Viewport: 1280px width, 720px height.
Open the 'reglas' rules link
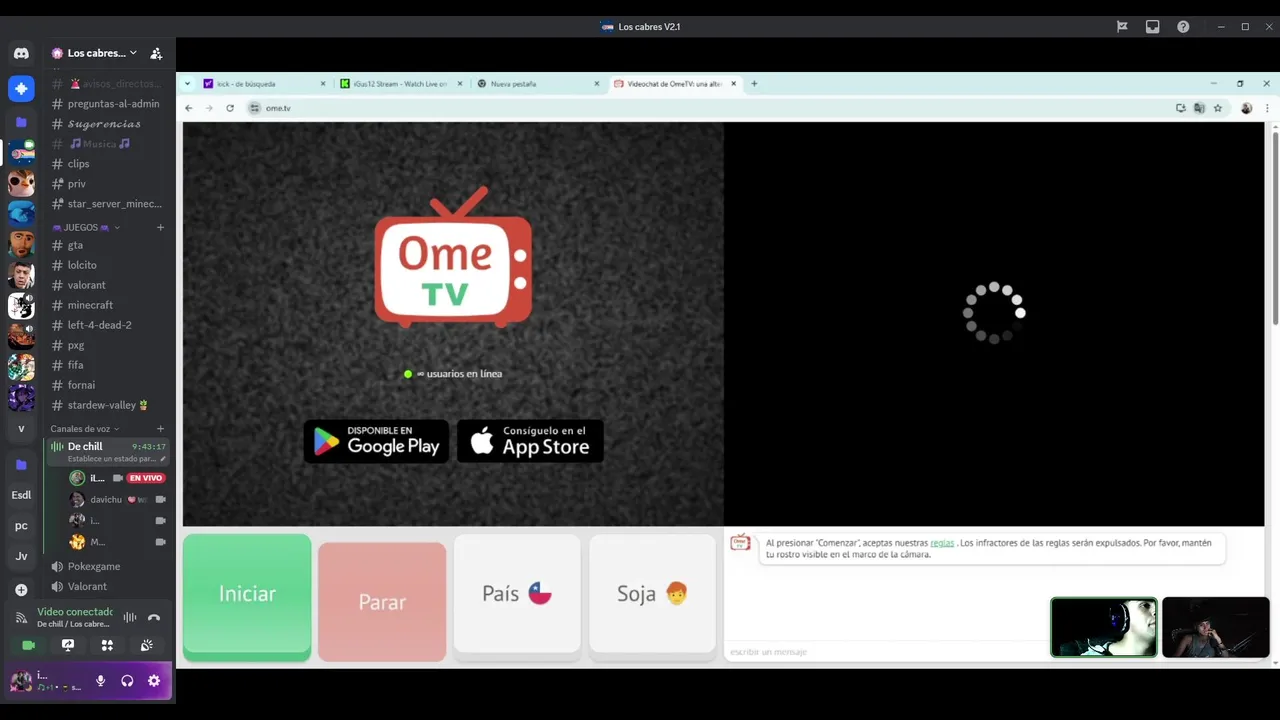tap(942, 543)
